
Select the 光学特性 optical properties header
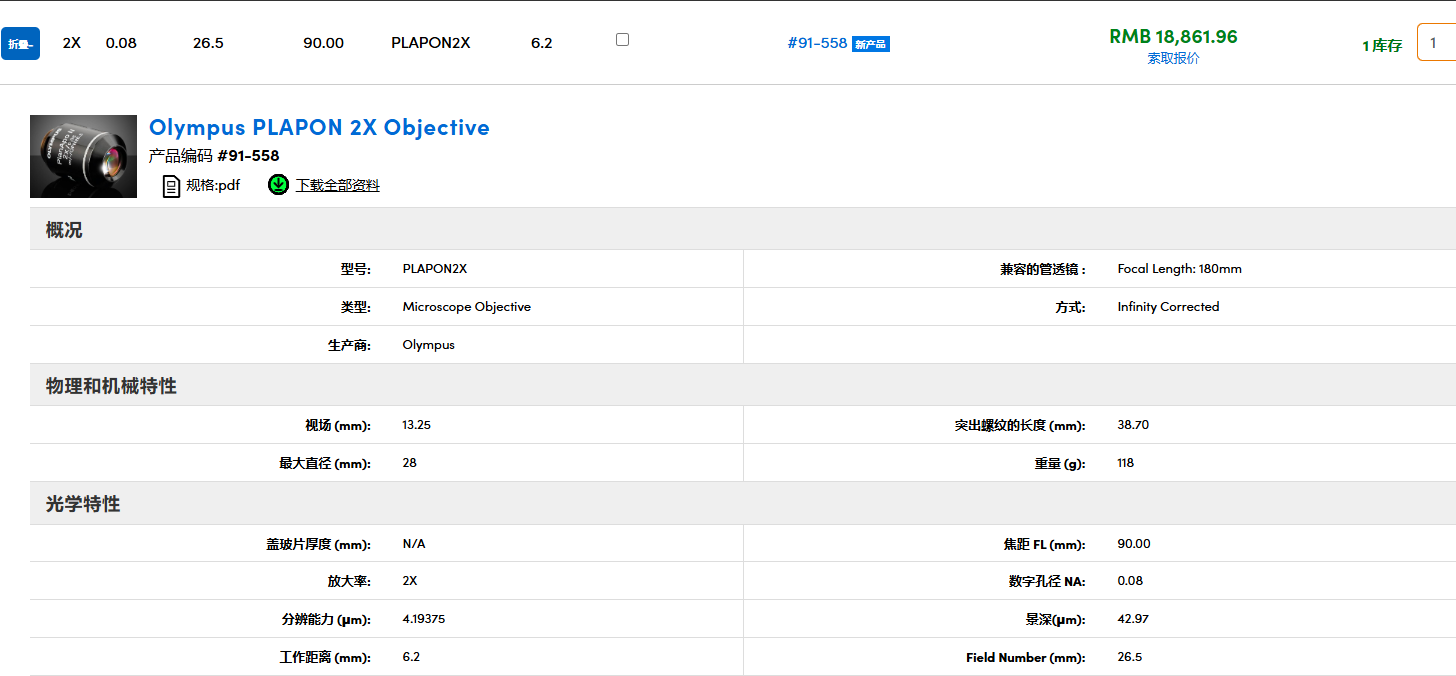coord(83,504)
